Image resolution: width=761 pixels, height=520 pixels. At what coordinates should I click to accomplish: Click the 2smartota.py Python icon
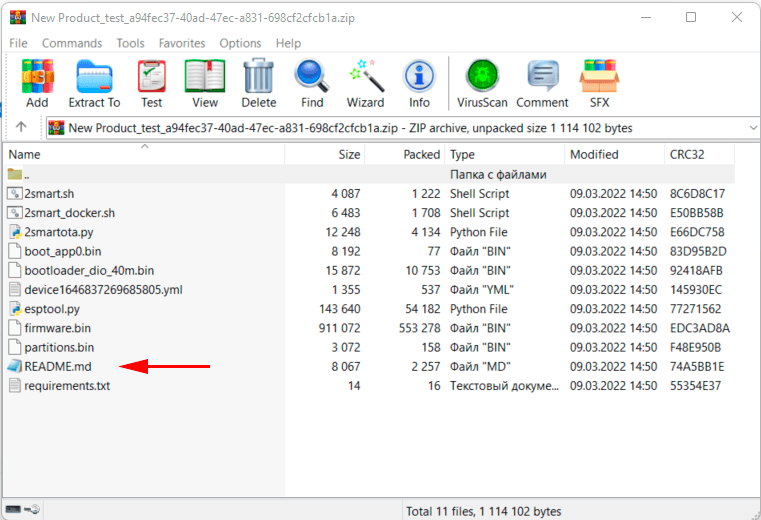coord(16,232)
